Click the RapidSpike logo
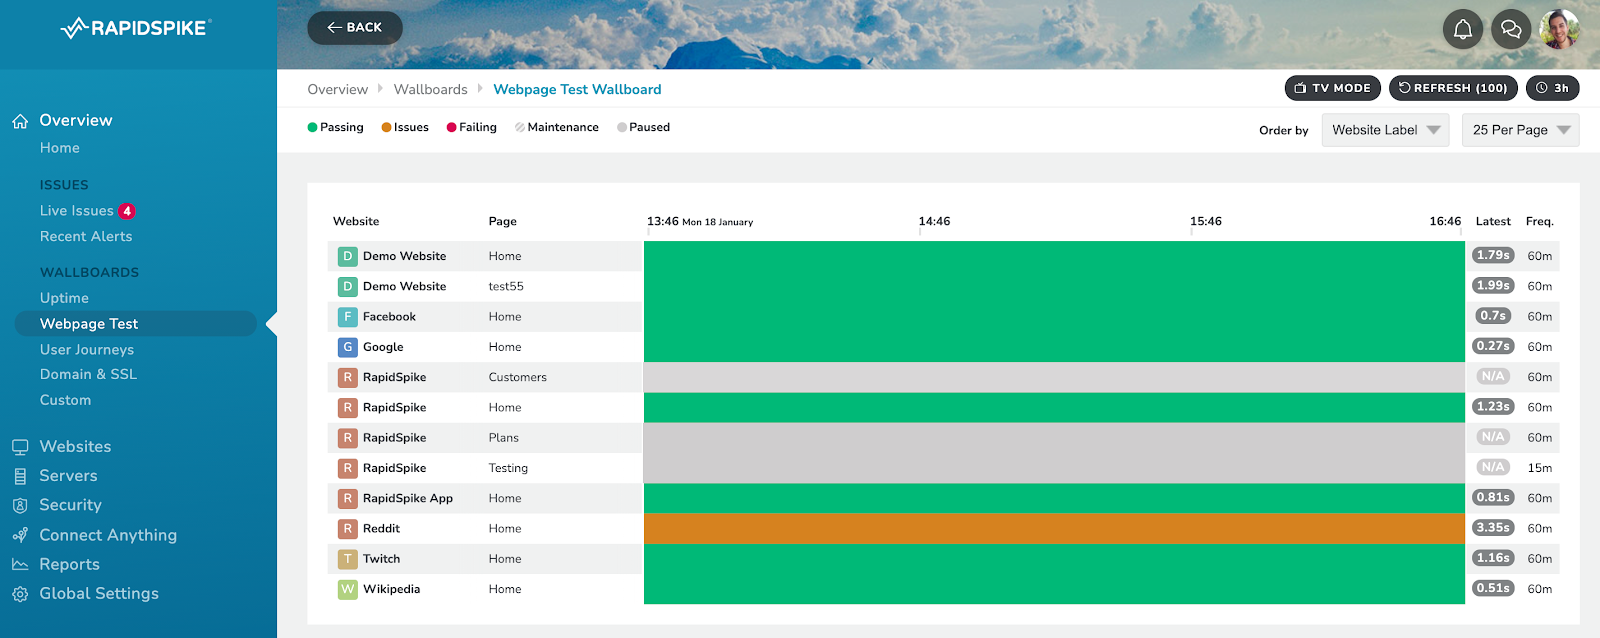Viewport: 1600px width, 638px height. point(135,28)
